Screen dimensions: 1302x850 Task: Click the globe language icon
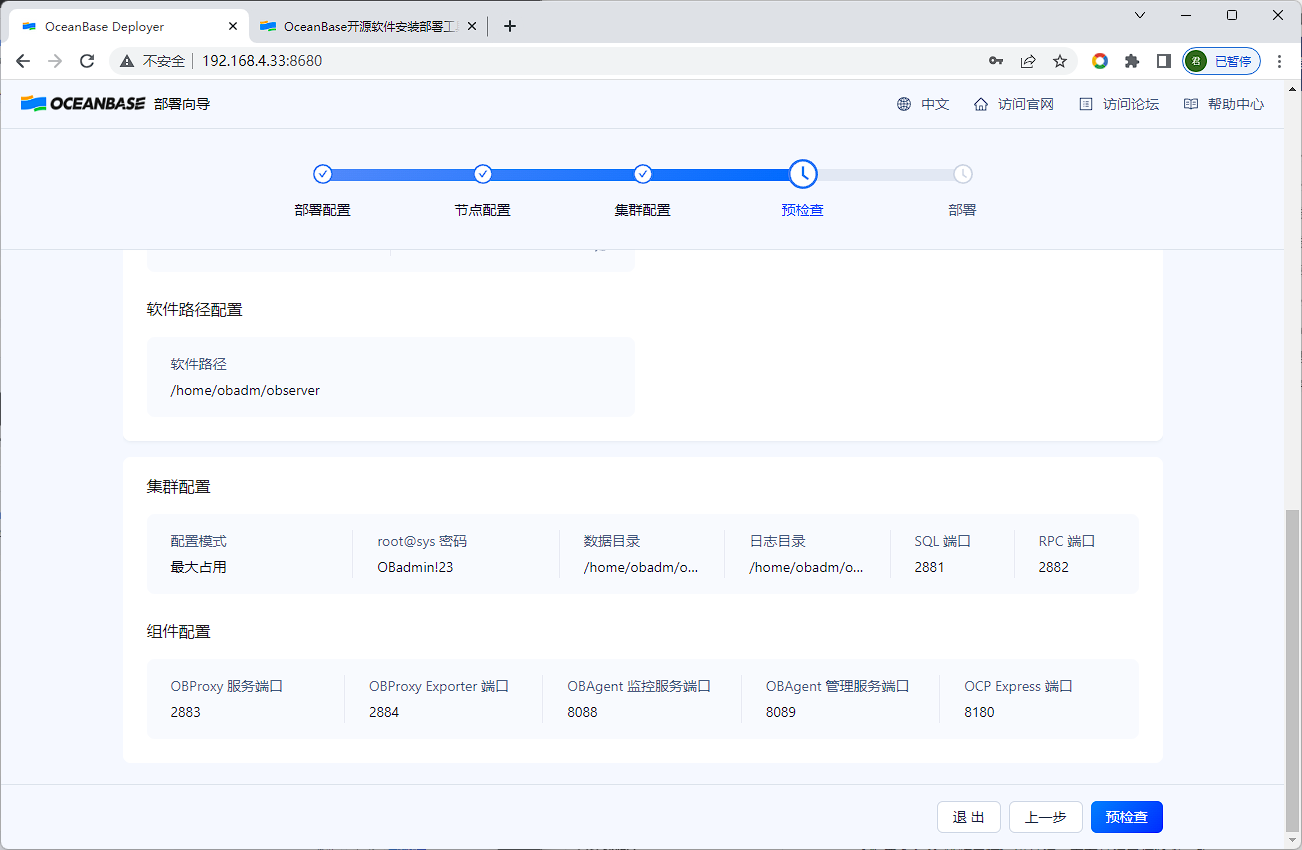click(x=904, y=104)
